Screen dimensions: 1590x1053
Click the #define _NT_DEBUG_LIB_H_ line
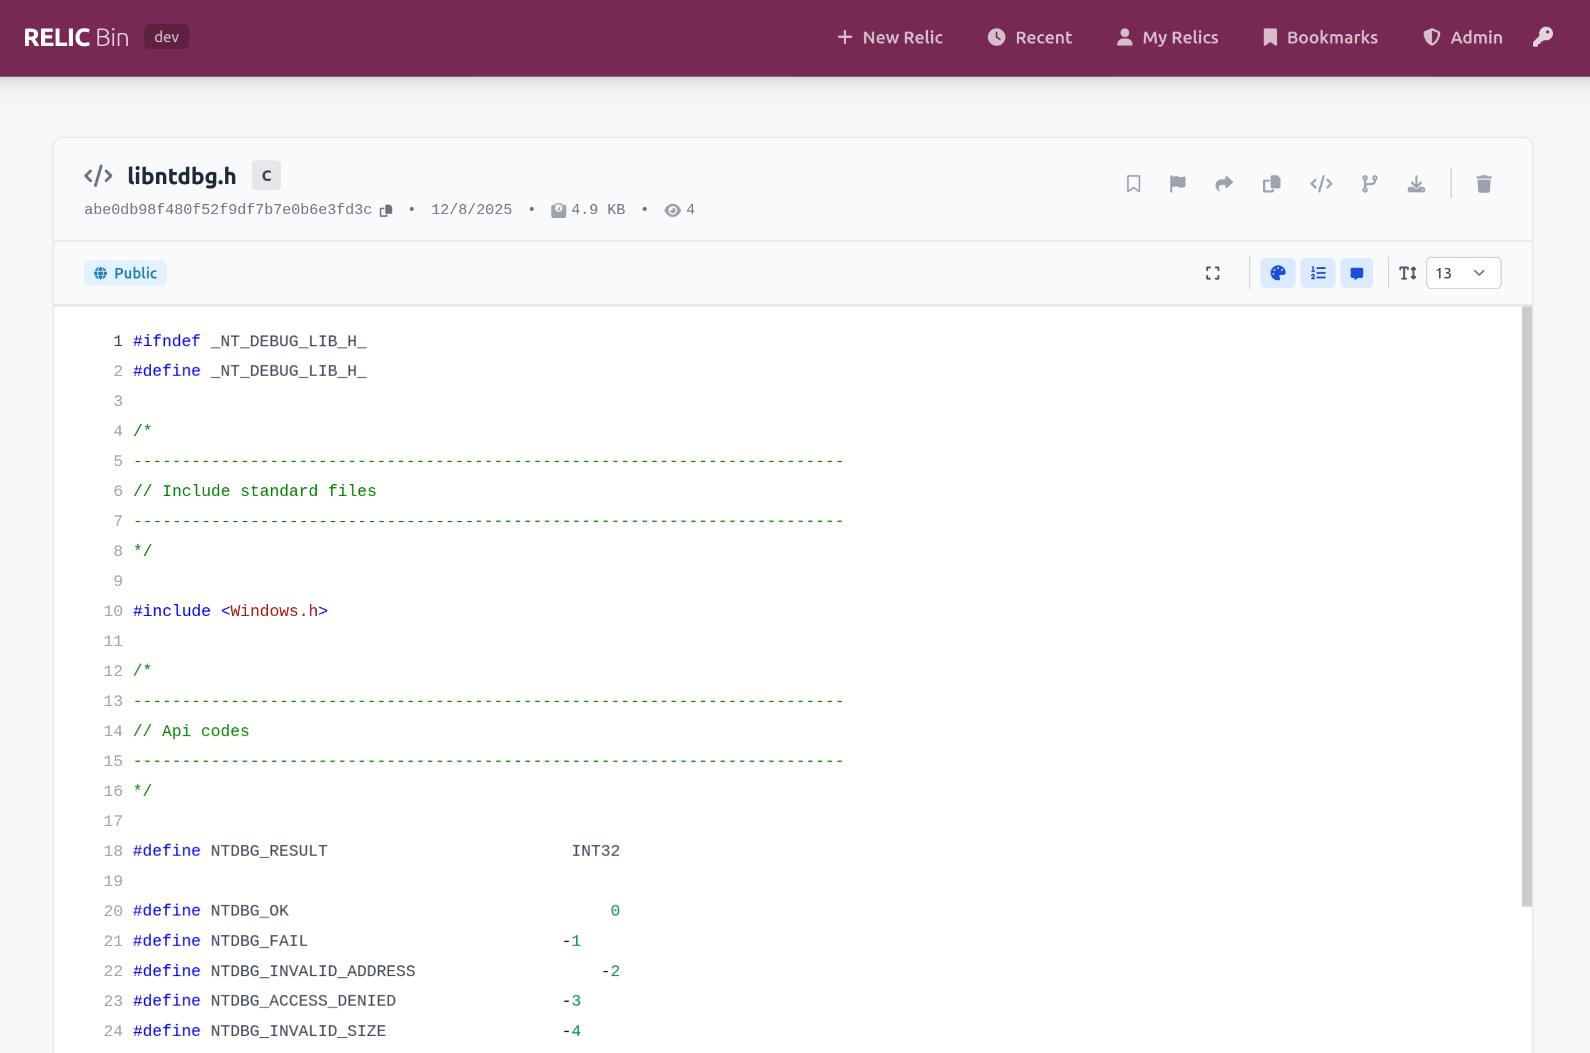pyautogui.click(x=250, y=371)
